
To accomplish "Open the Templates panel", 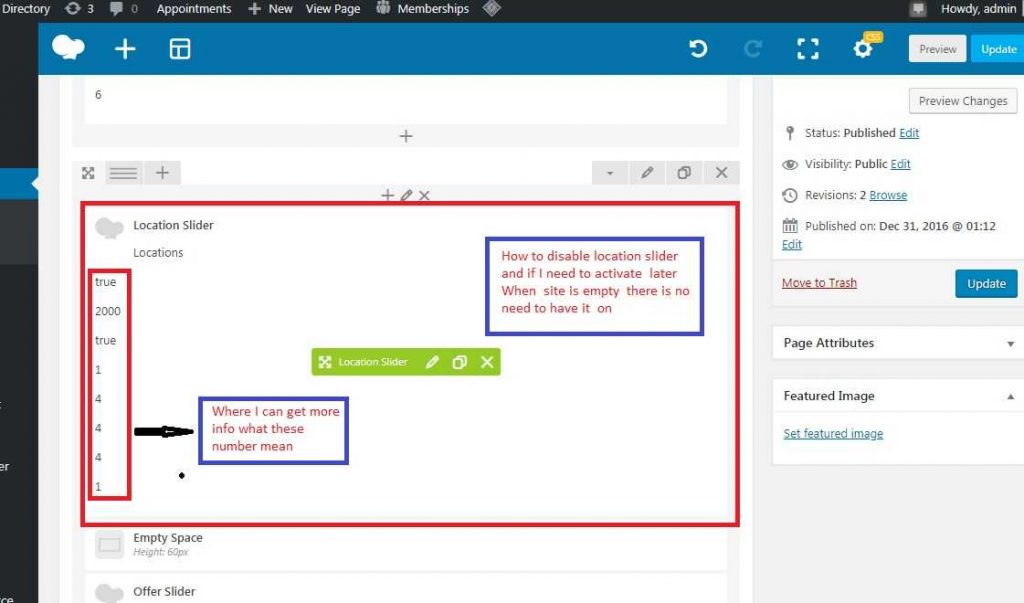I will click(x=179, y=48).
